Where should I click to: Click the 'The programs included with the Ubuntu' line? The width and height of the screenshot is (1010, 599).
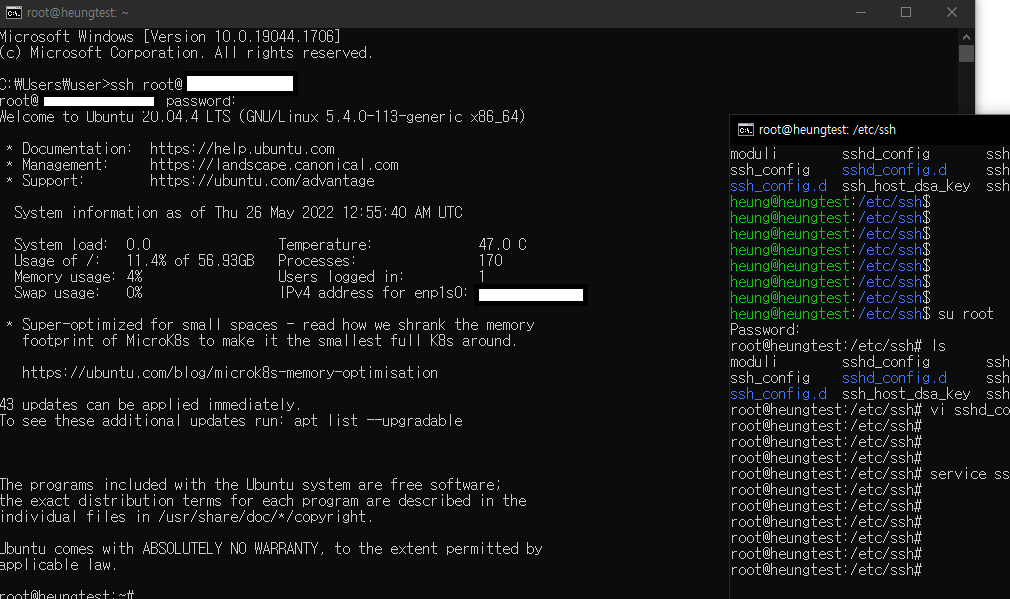click(x=251, y=485)
